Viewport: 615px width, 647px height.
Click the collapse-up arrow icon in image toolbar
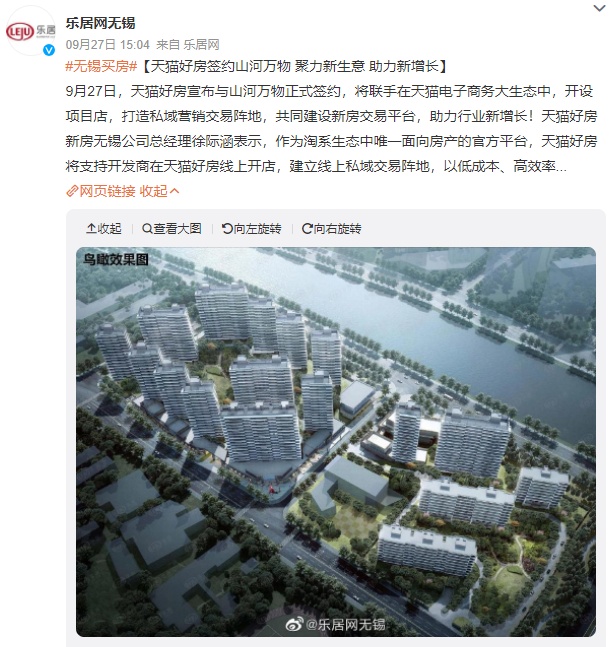91,228
